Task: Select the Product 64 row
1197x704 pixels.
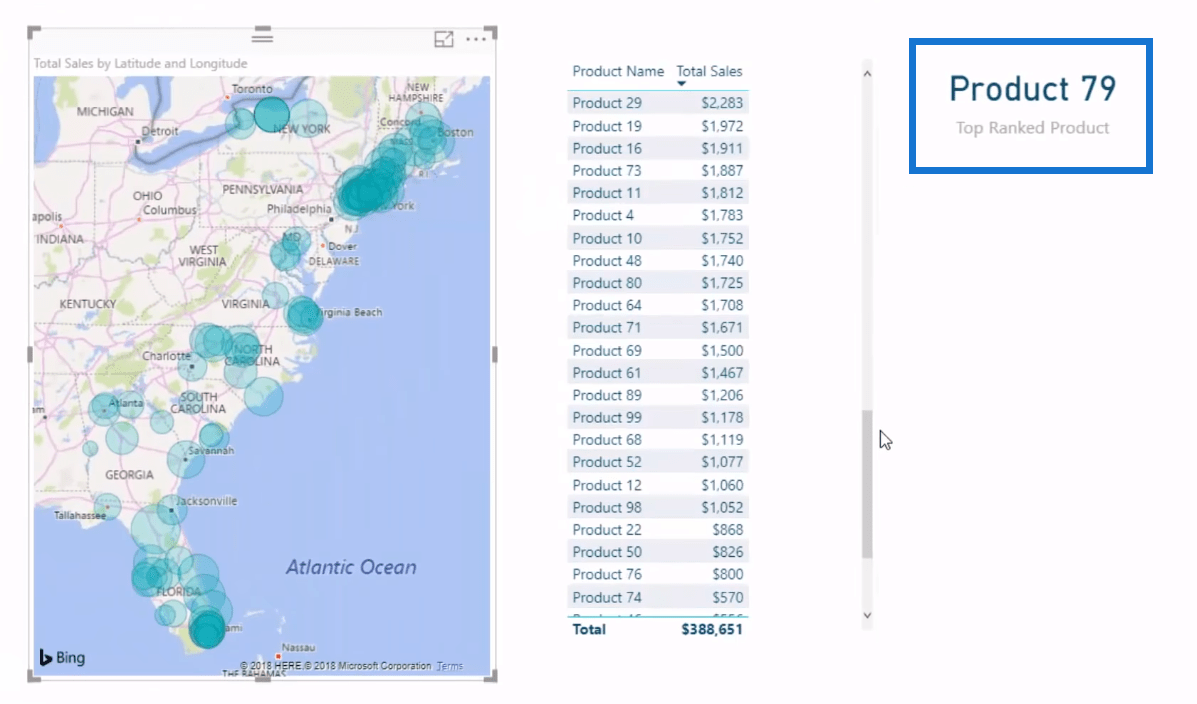Action: coord(657,305)
